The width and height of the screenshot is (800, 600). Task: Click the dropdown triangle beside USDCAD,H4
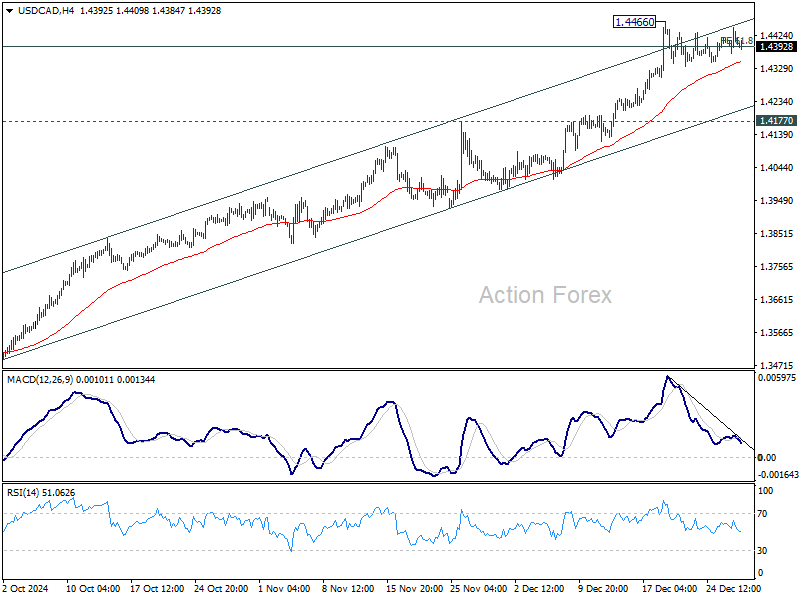click(x=9, y=11)
